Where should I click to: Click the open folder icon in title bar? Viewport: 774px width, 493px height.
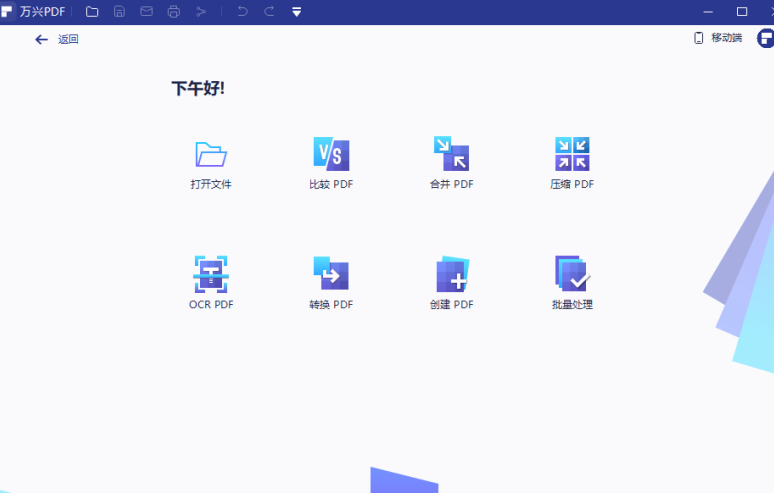tap(92, 12)
